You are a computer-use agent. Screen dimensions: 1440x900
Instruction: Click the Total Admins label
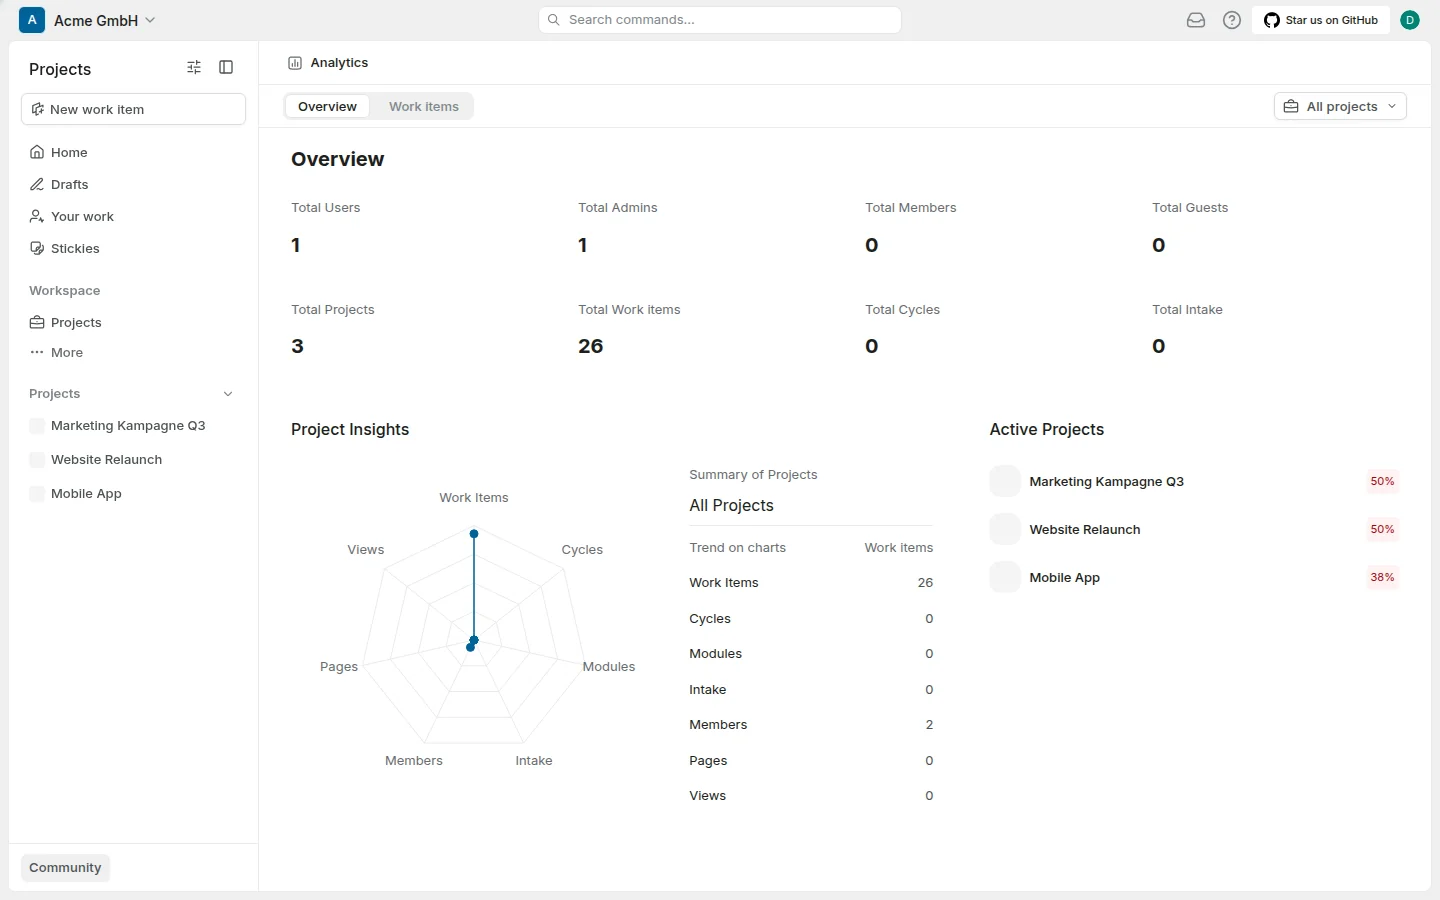tap(618, 208)
